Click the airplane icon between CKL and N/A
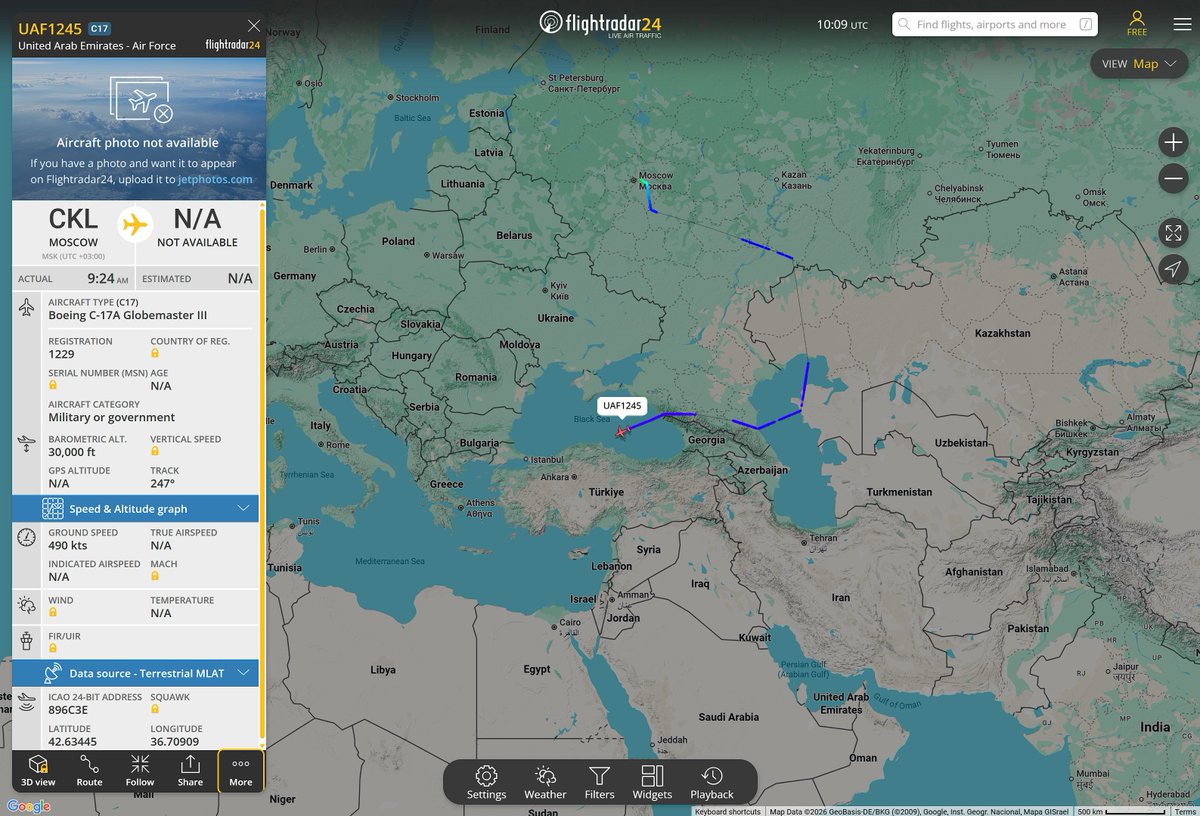The height and width of the screenshot is (816, 1200). point(134,224)
